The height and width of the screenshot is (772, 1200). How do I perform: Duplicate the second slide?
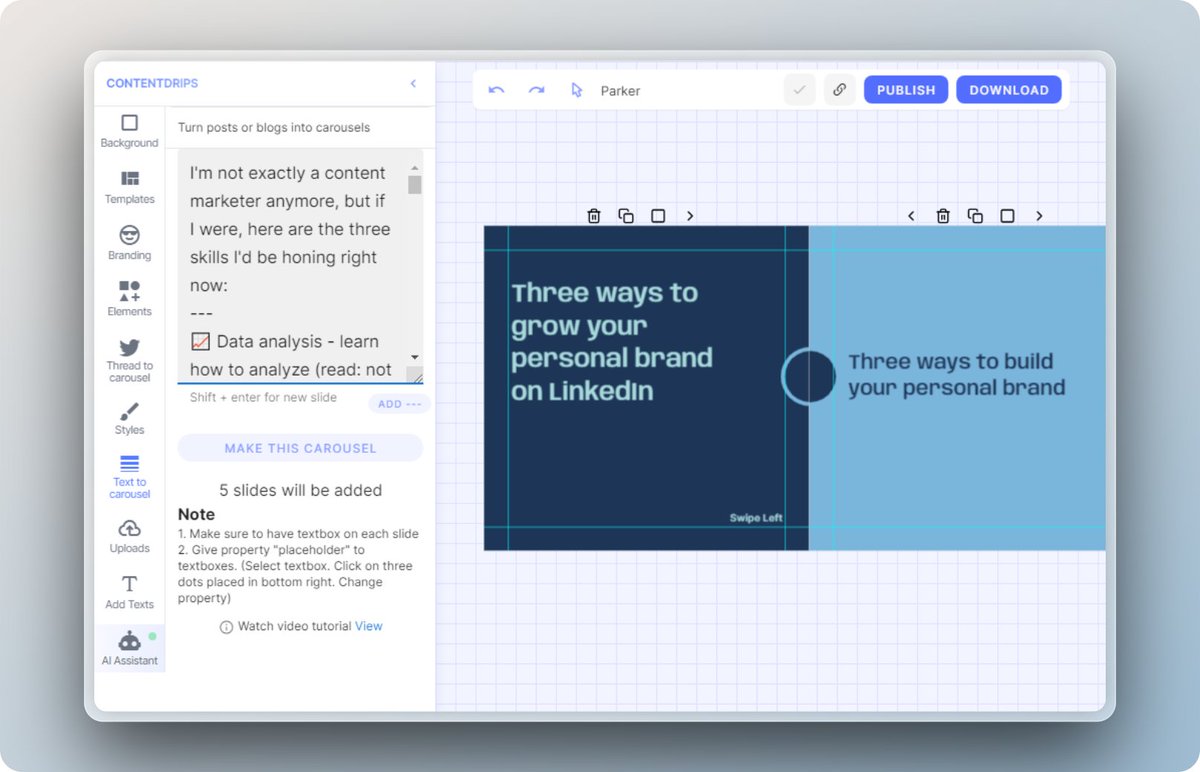975,216
